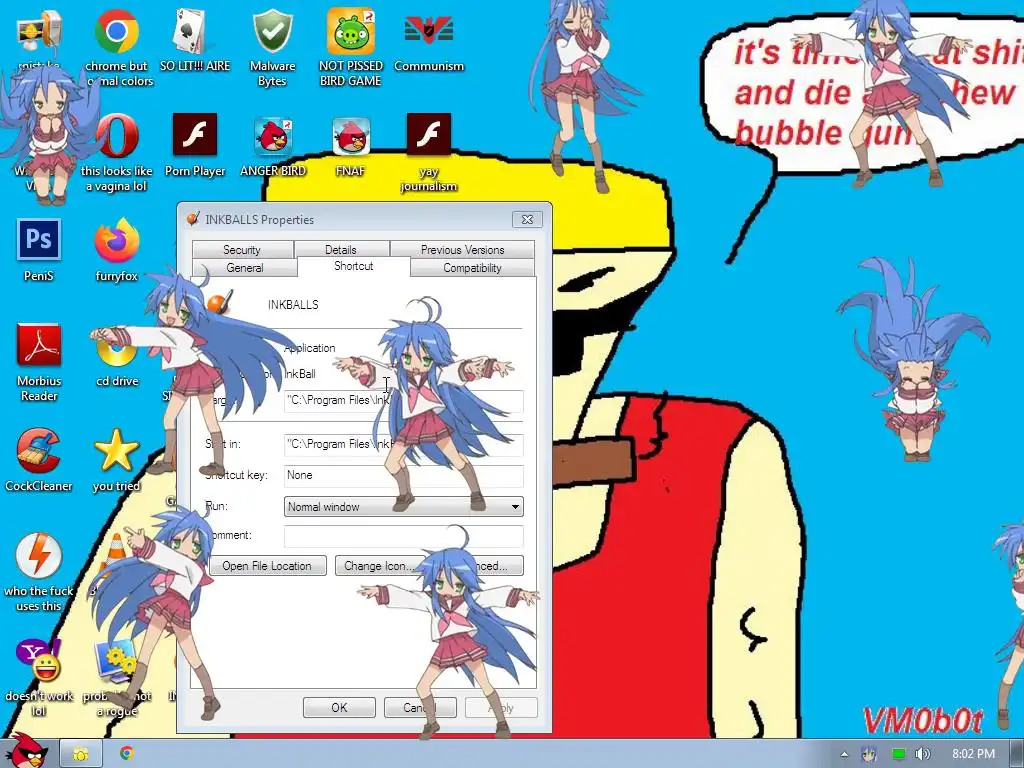The width and height of the screenshot is (1024, 768).
Task: Click the Angry Bird Start button
Action: pos(29,750)
